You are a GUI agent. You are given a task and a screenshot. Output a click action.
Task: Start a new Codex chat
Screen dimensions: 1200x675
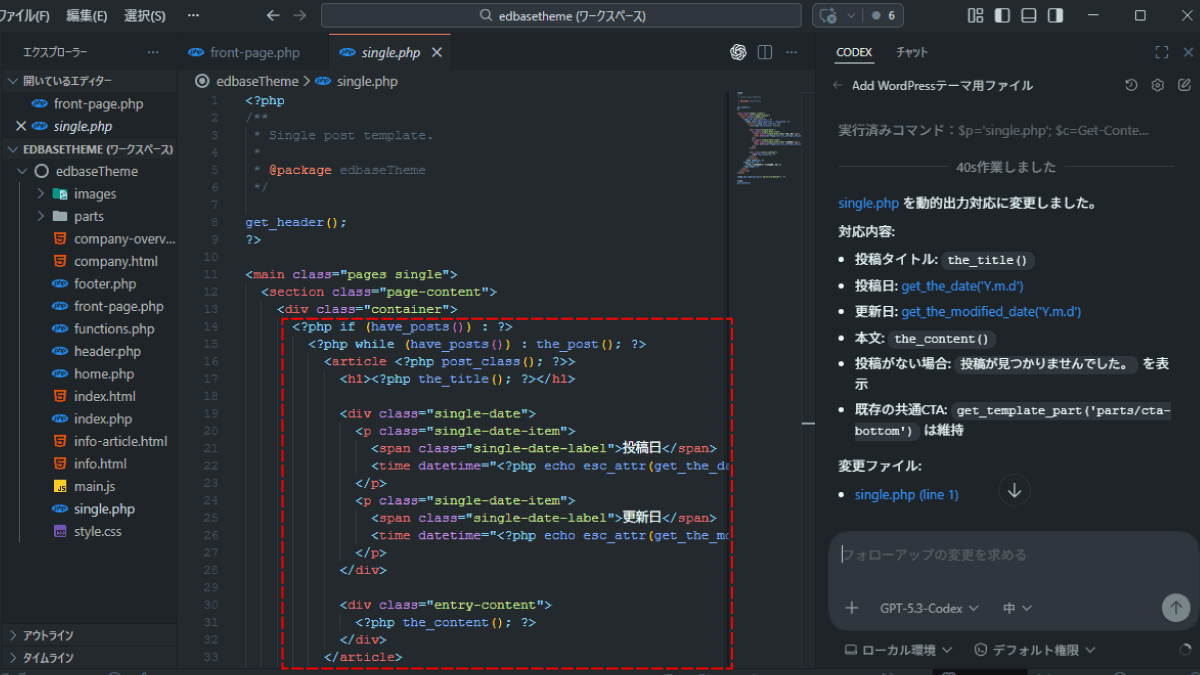[1184, 85]
